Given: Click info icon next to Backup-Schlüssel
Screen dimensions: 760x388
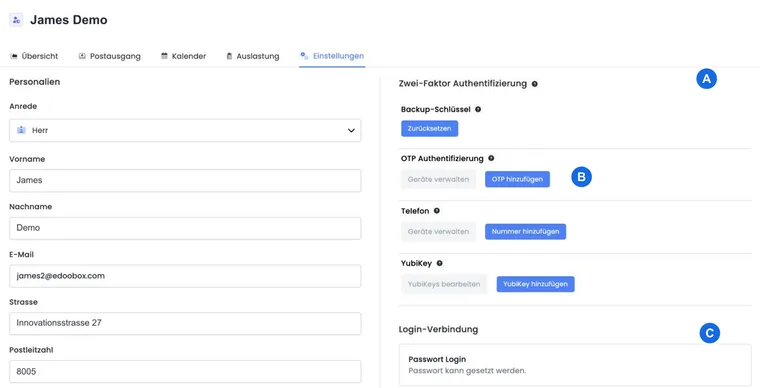Looking at the screenshot, I should (x=478, y=109).
